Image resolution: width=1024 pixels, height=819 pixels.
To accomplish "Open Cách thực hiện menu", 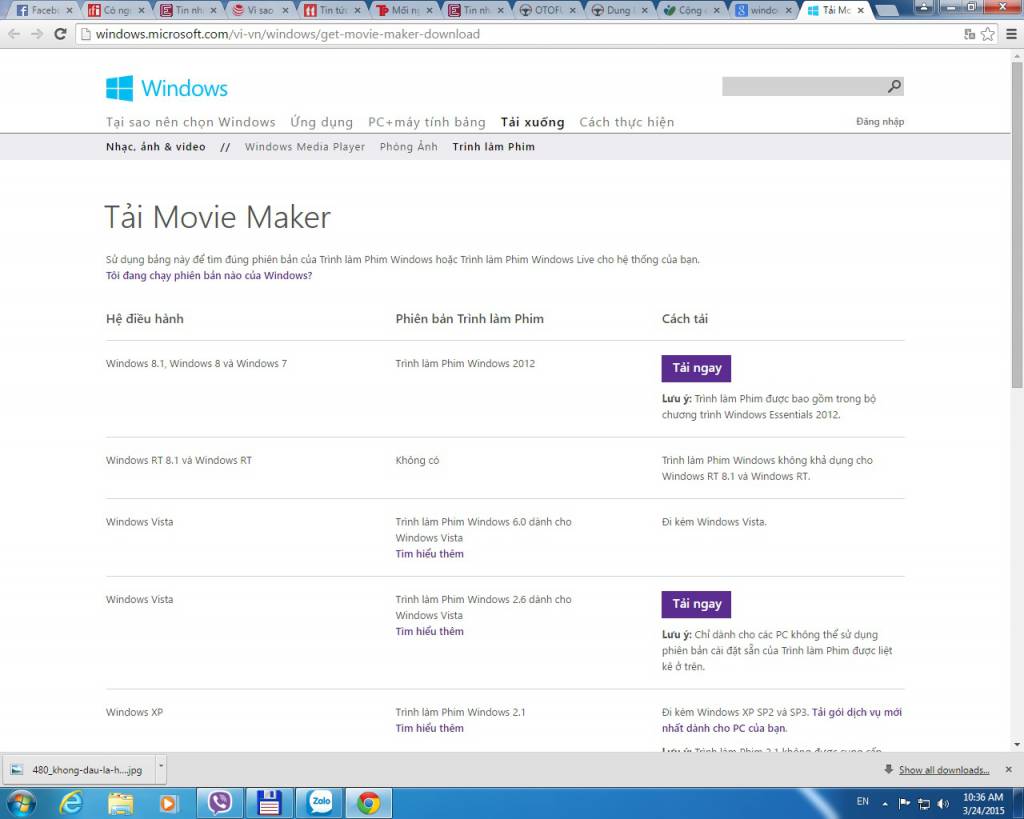I will 626,122.
